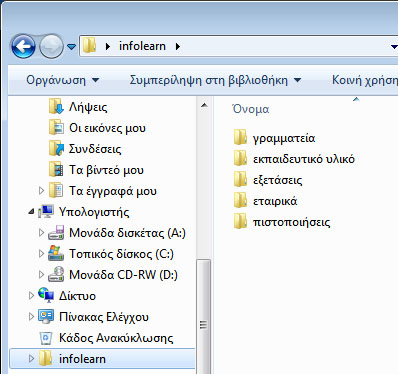Click the Back navigation arrow button
The height and width of the screenshot is (374, 398).
[x=23, y=46]
